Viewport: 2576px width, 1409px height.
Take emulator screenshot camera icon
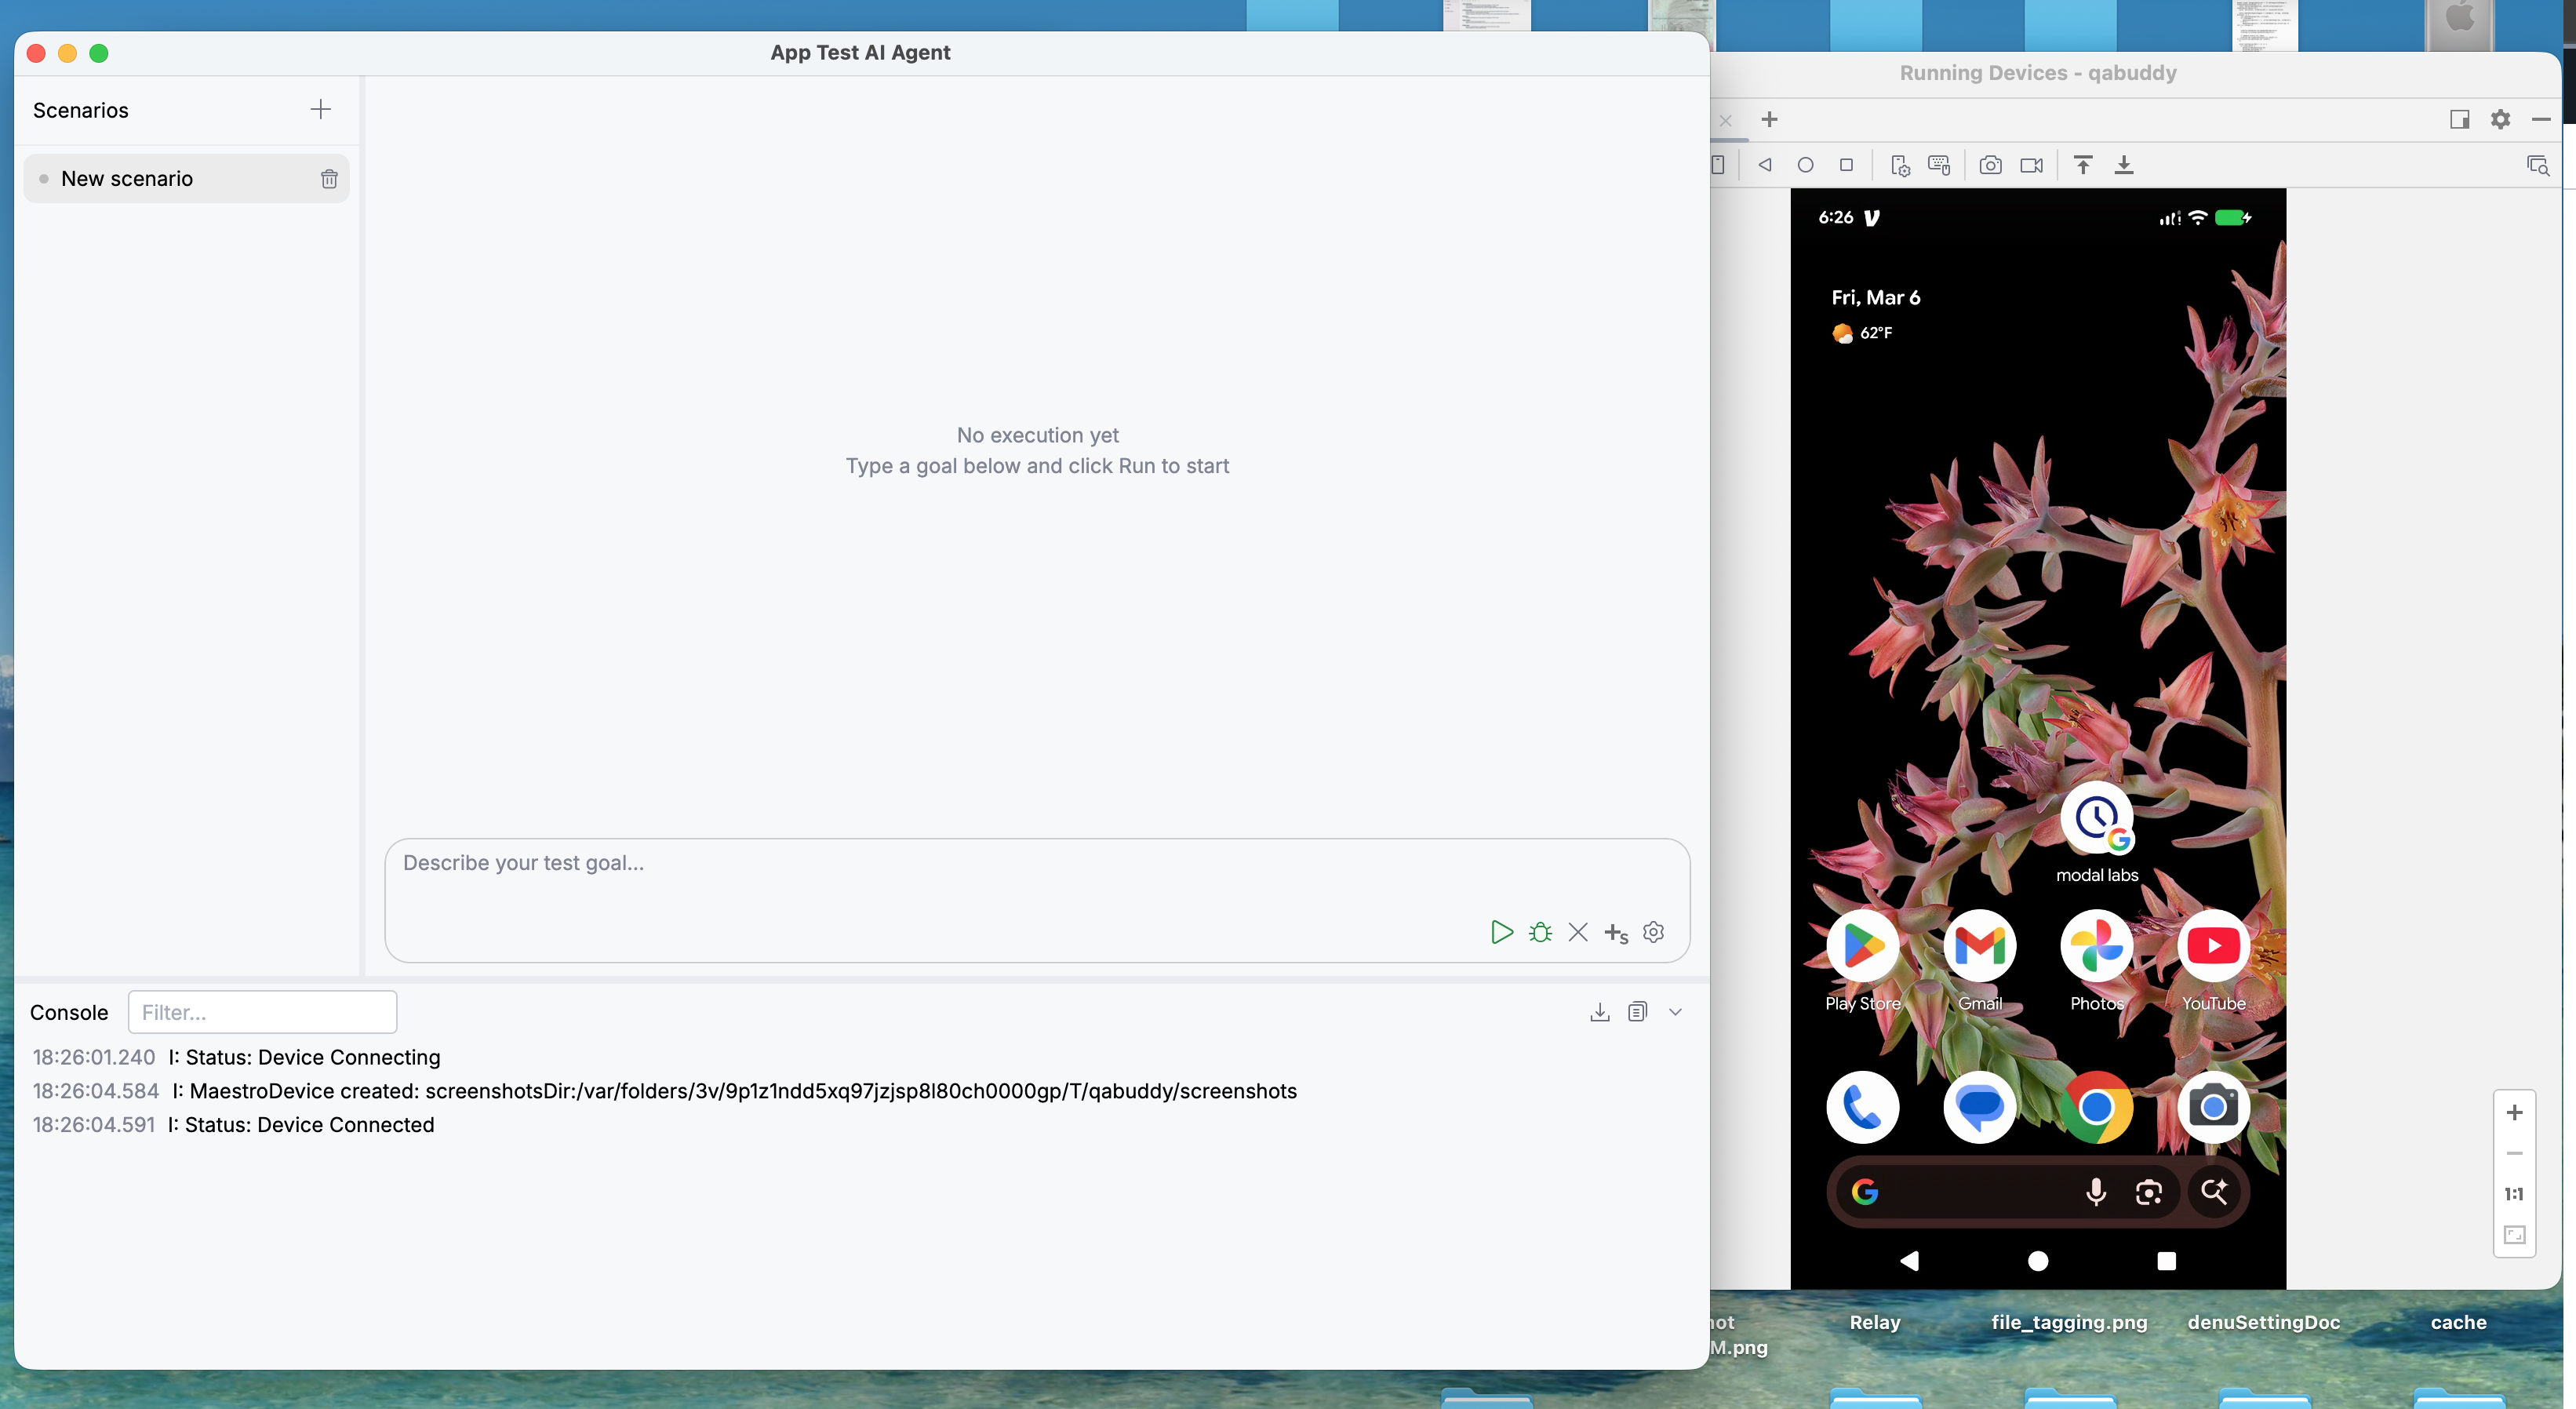pyautogui.click(x=1990, y=165)
